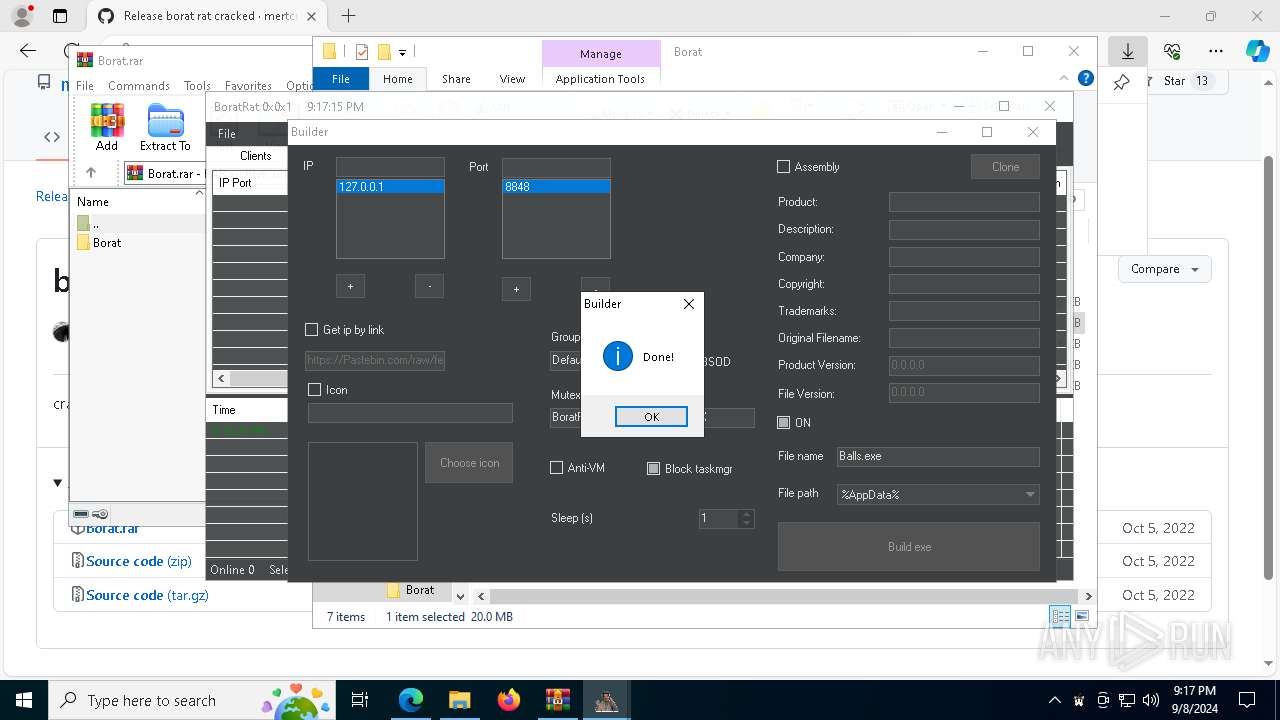Open WinRAR from the taskbar
The height and width of the screenshot is (720, 1280).
click(557, 700)
